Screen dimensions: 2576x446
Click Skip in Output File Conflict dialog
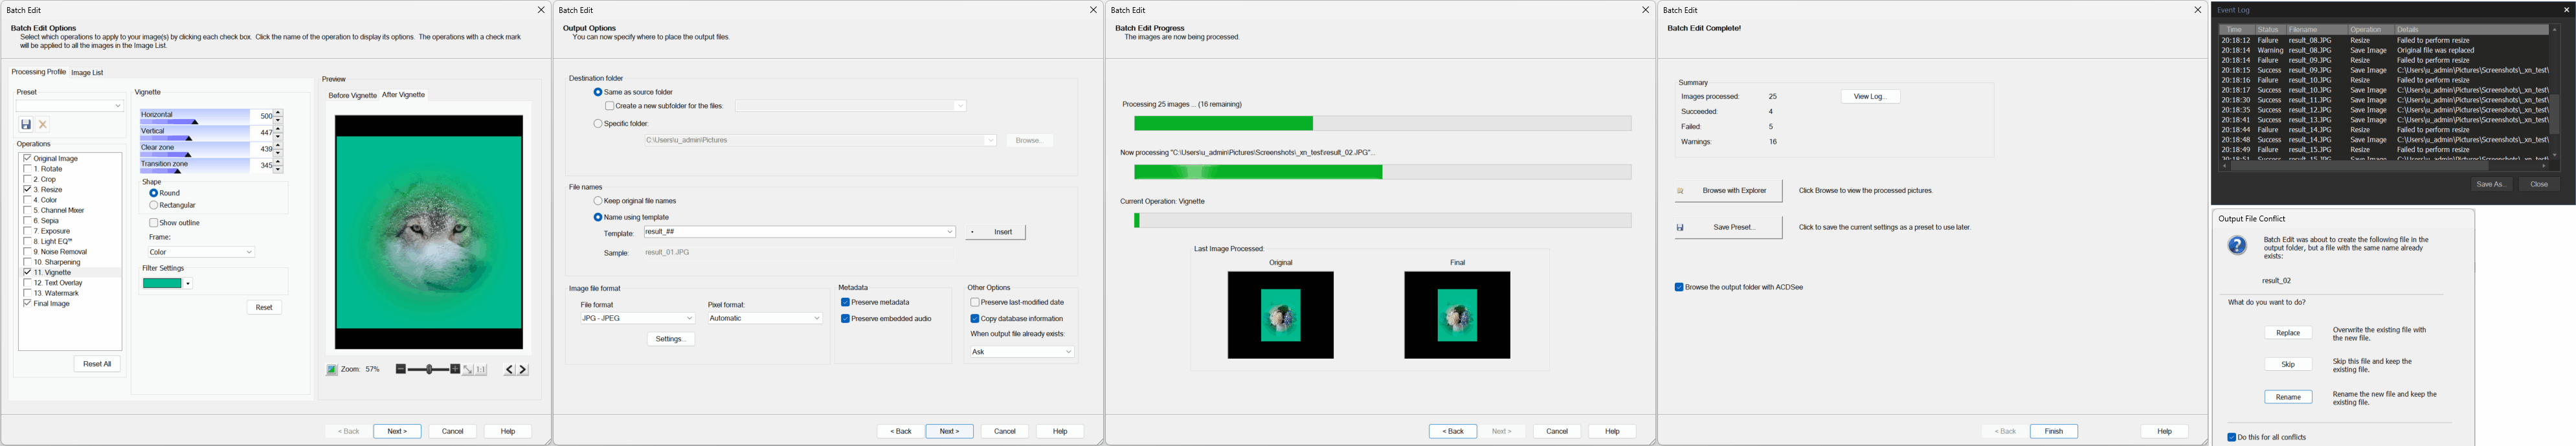point(2288,365)
